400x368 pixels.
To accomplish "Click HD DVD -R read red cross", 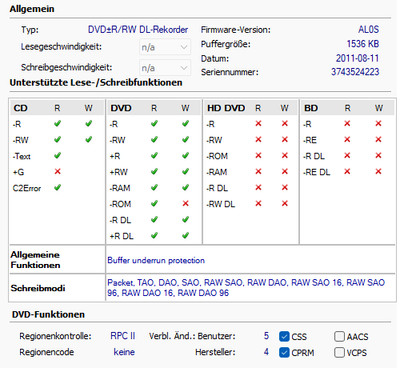I will [x=258, y=124].
